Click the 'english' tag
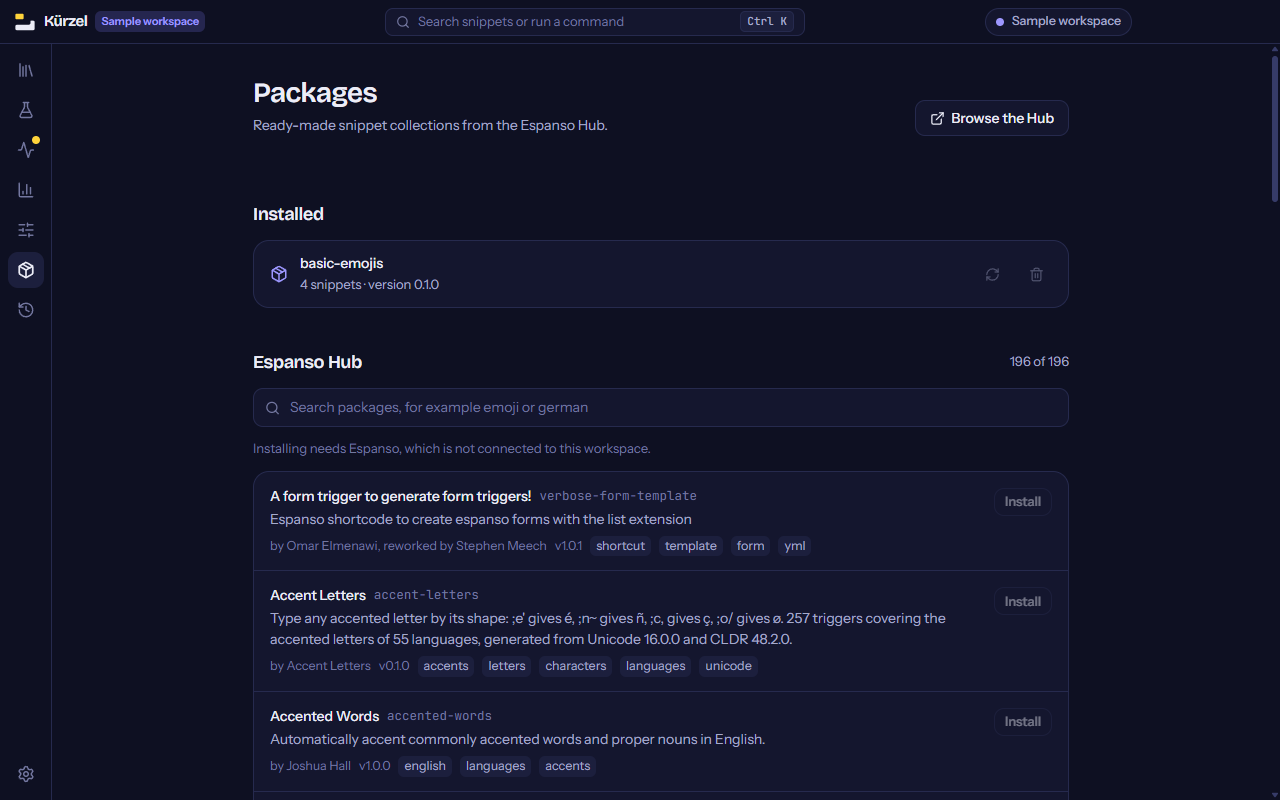Image resolution: width=1280 pixels, height=800 pixels. point(425,766)
